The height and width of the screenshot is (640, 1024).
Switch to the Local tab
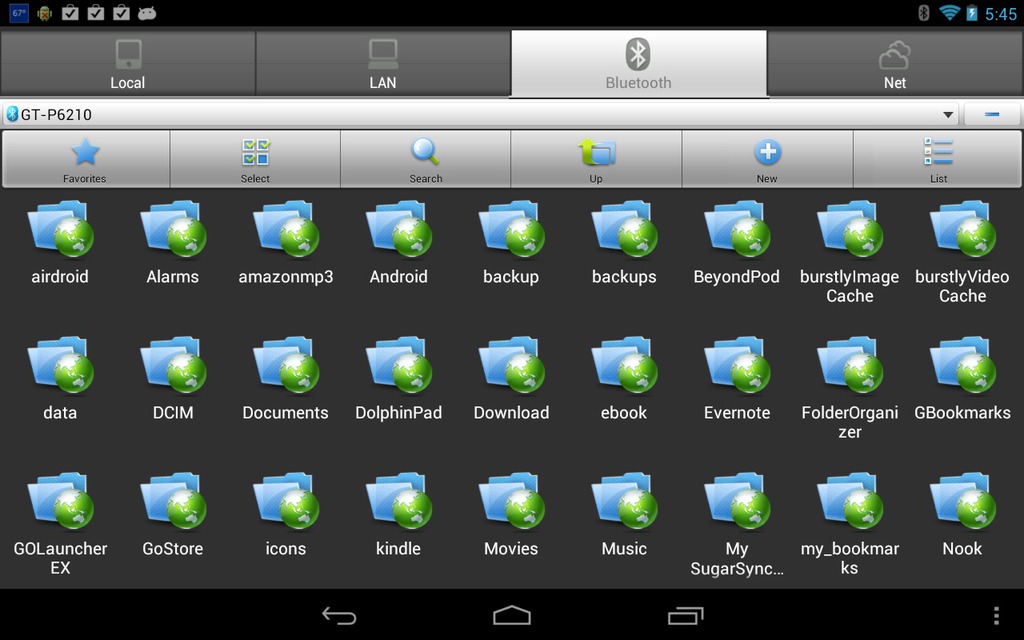[x=127, y=63]
